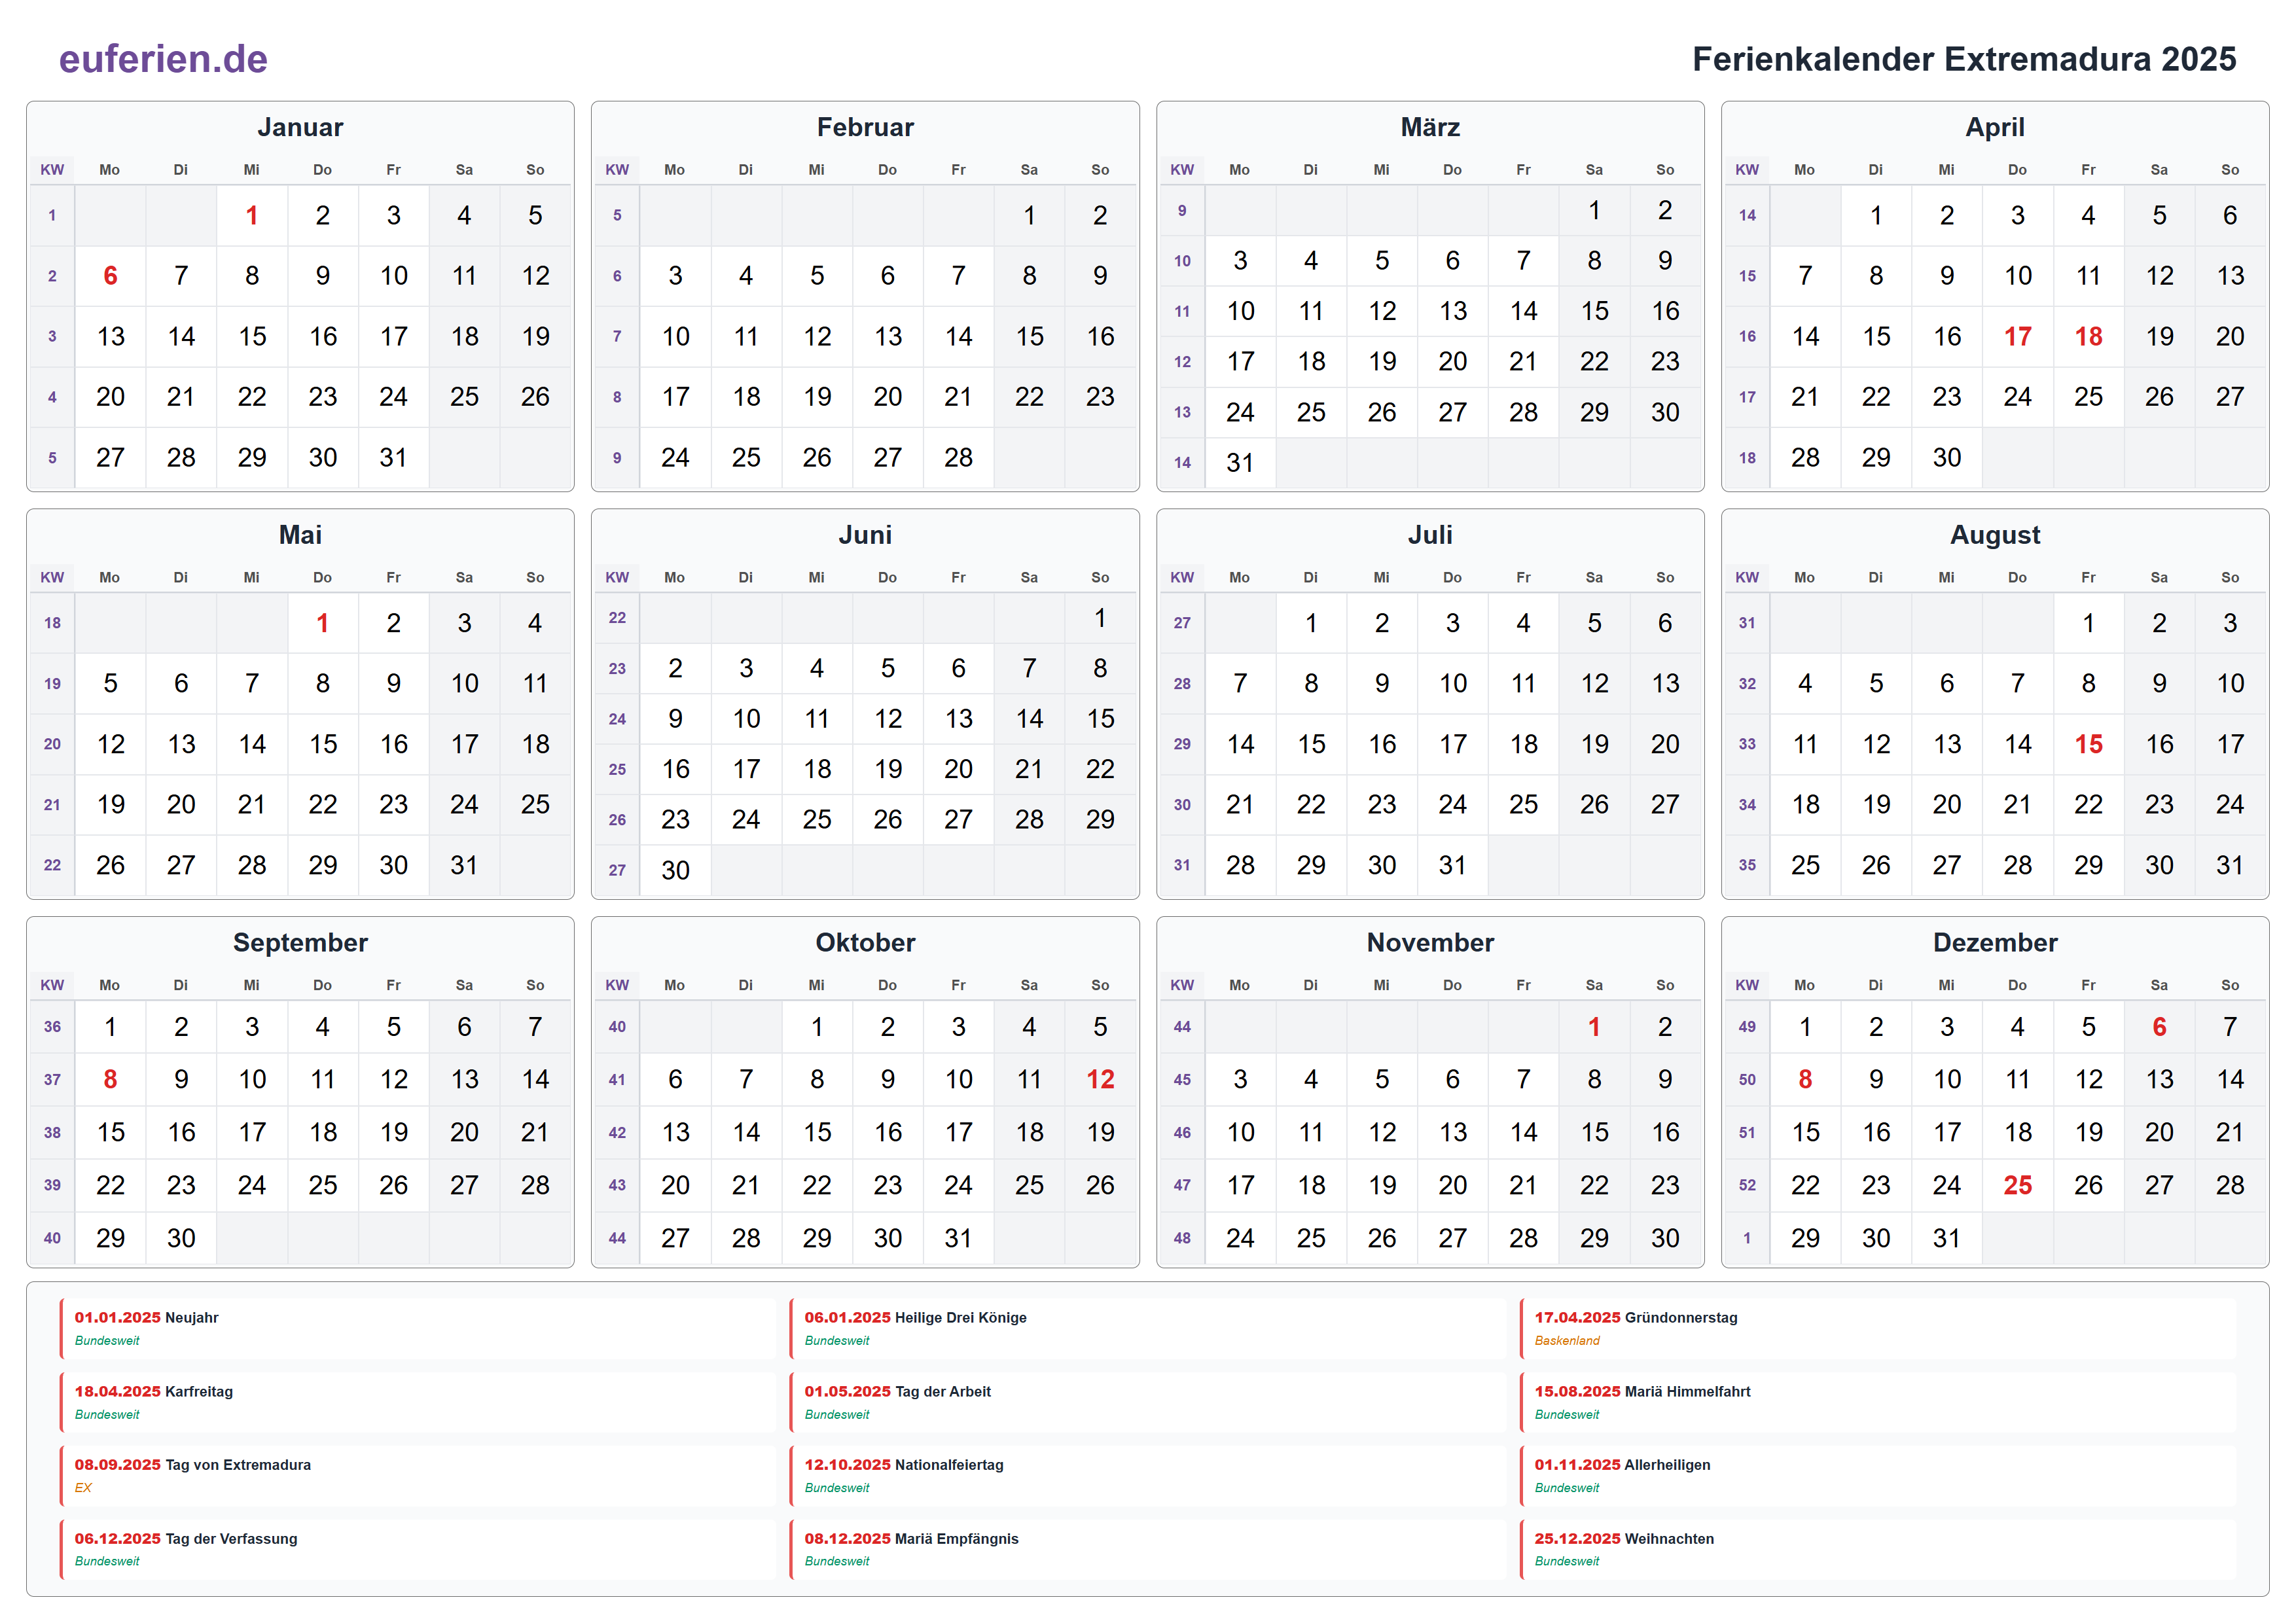
Task: Click week number 14 in März
Action: coord(1182,463)
